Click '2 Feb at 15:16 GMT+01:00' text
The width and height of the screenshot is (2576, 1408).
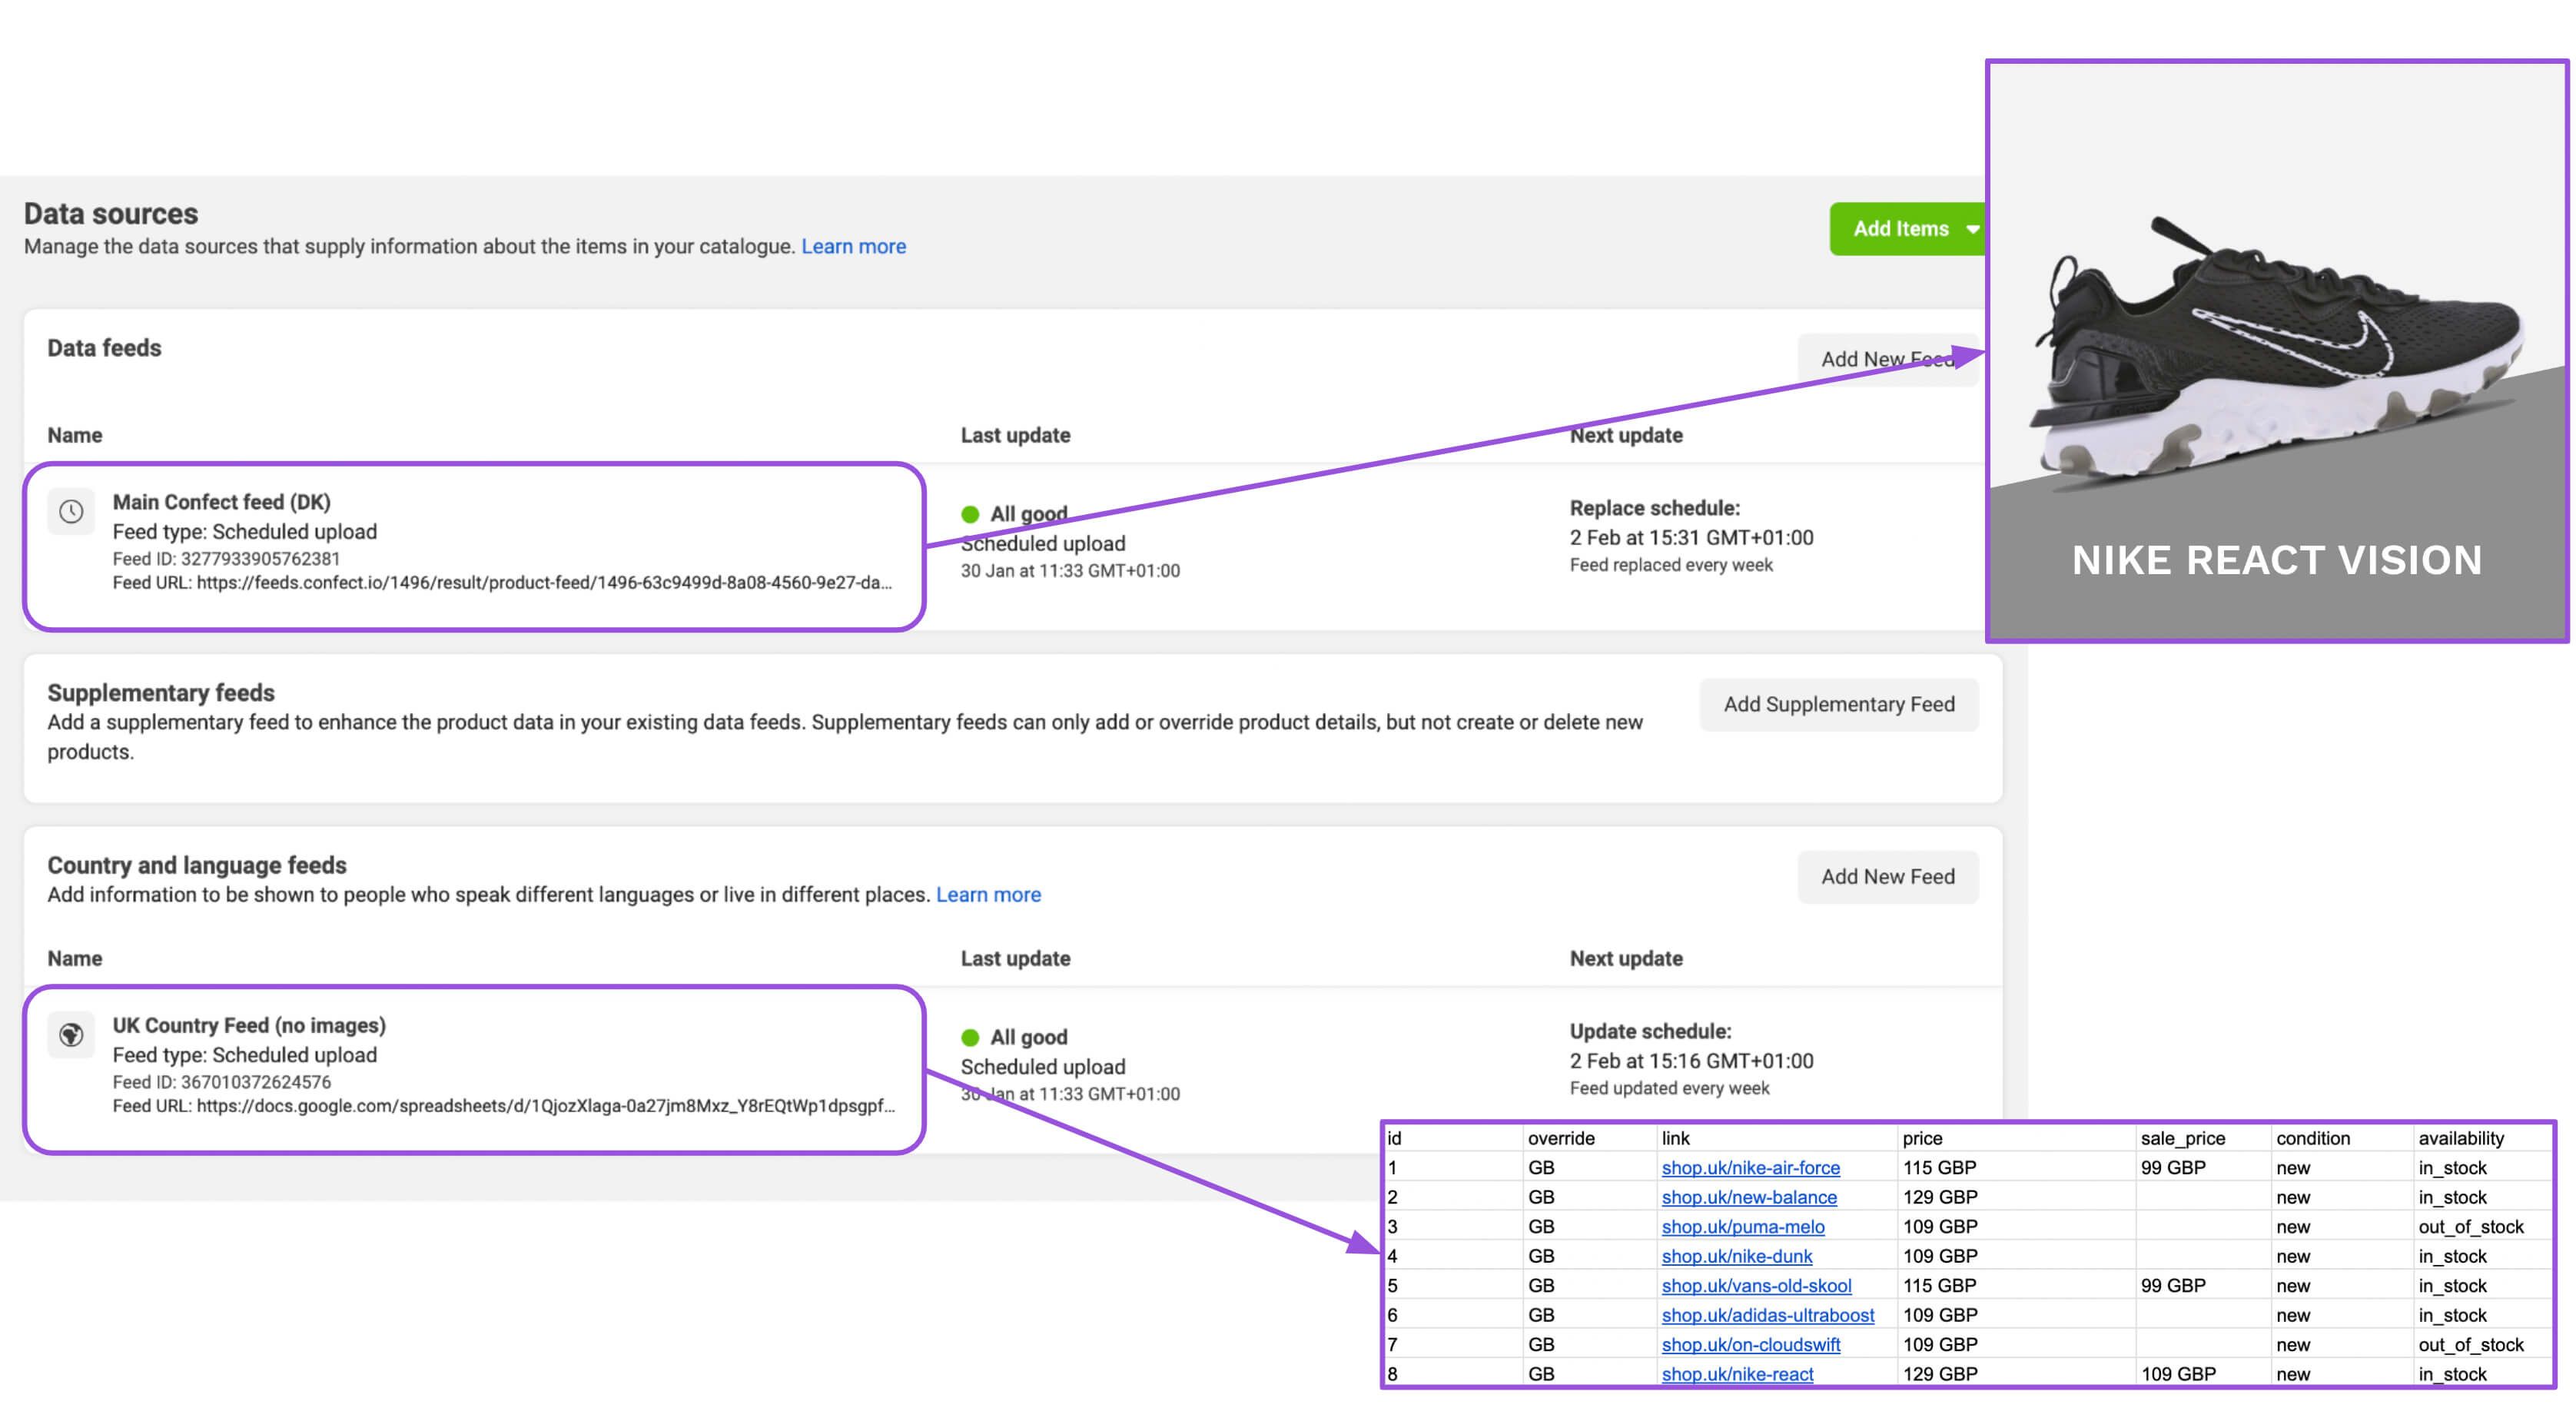pos(1691,1061)
